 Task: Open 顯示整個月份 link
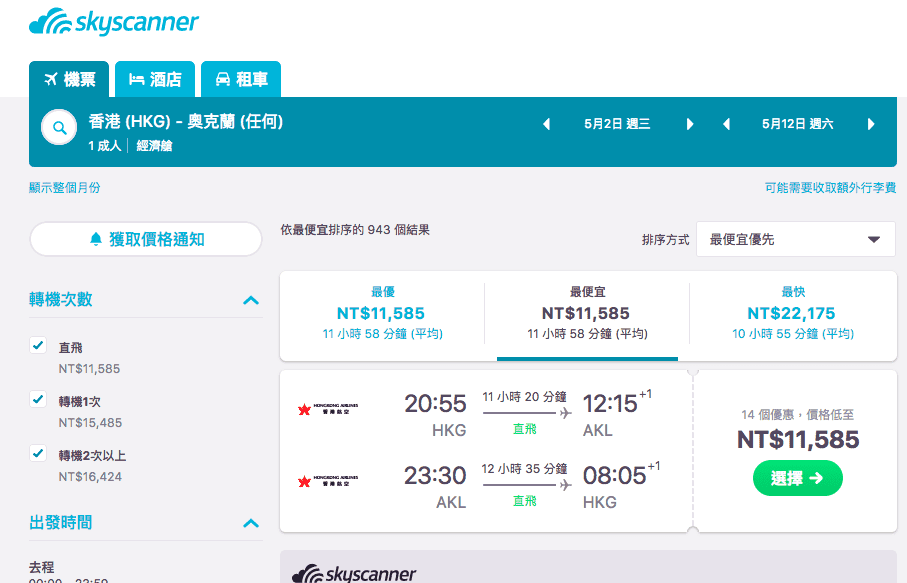[x=65, y=187]
